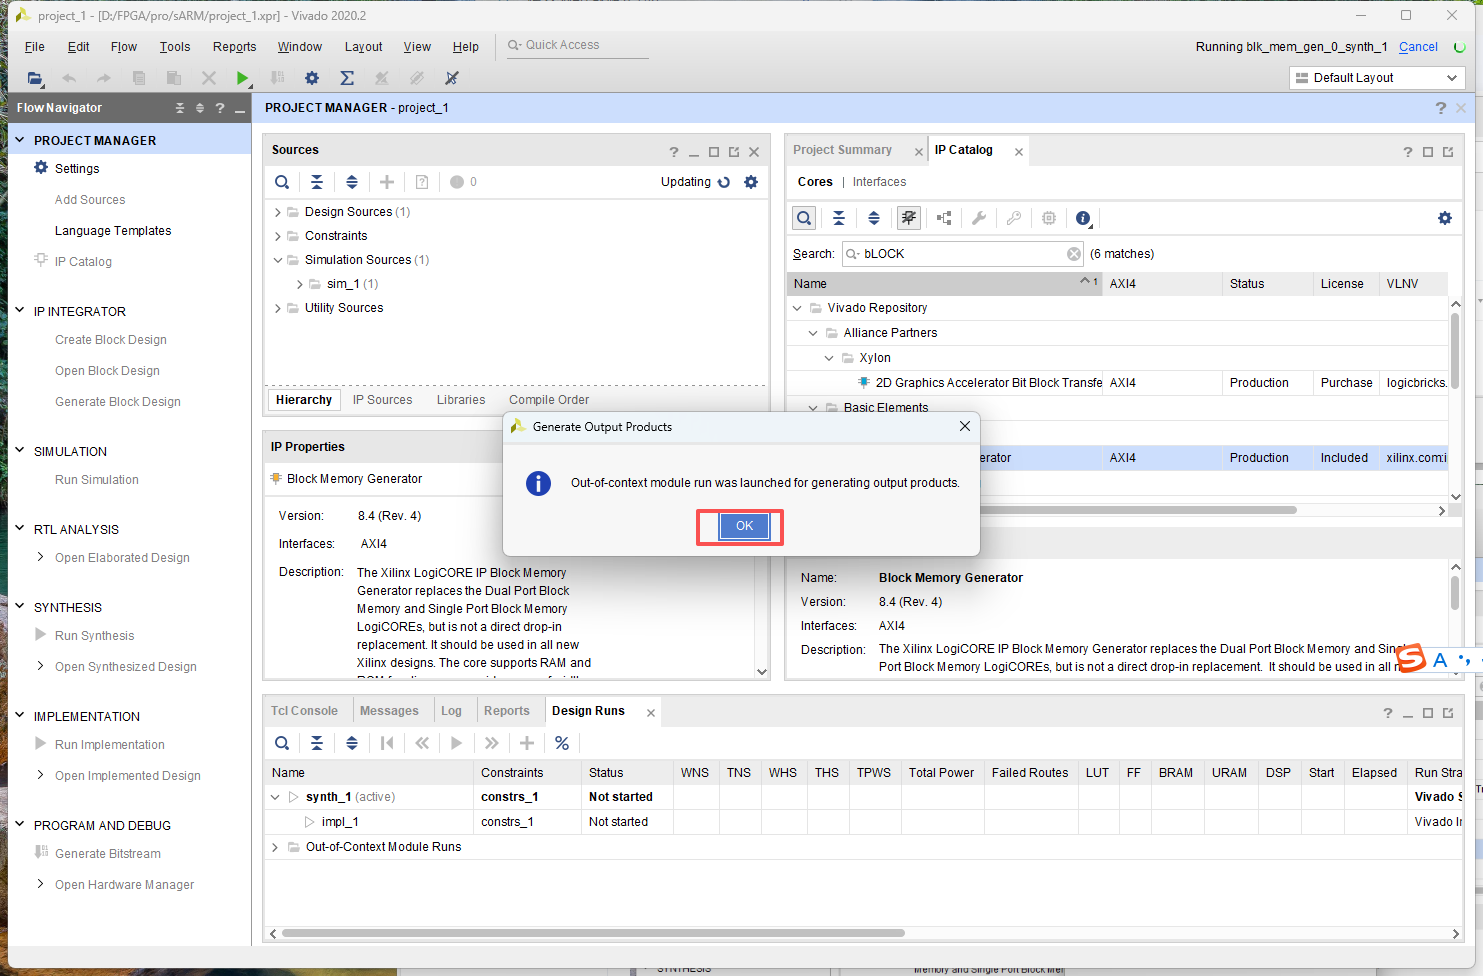The image size is (1483, 976).
Task: Collapse the SIMULATION section
Action: [19, 451]
